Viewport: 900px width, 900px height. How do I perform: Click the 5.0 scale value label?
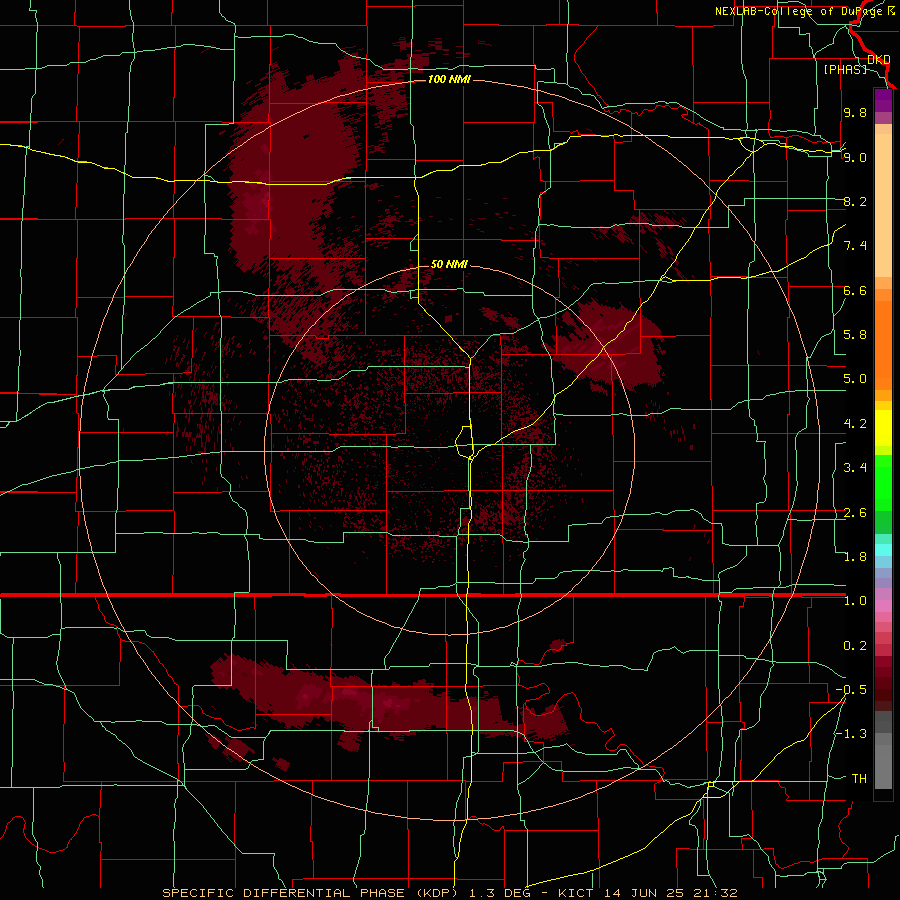click(855, 379)
